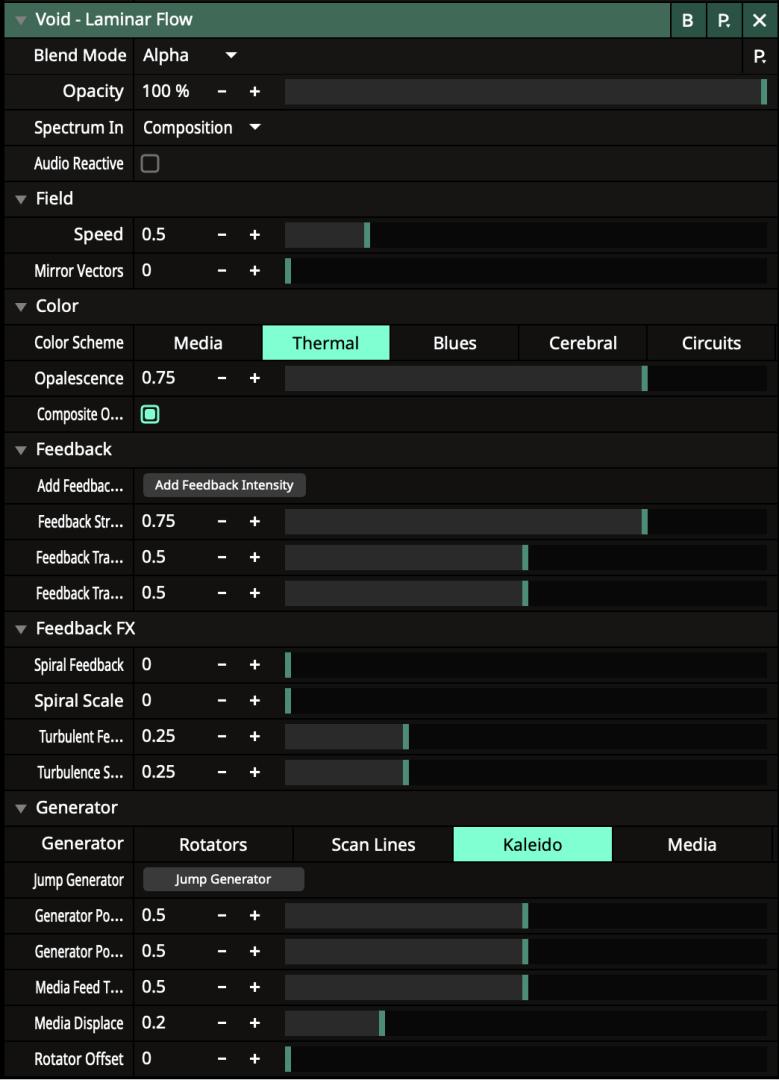Select the Media color scheme

[198, 343]
